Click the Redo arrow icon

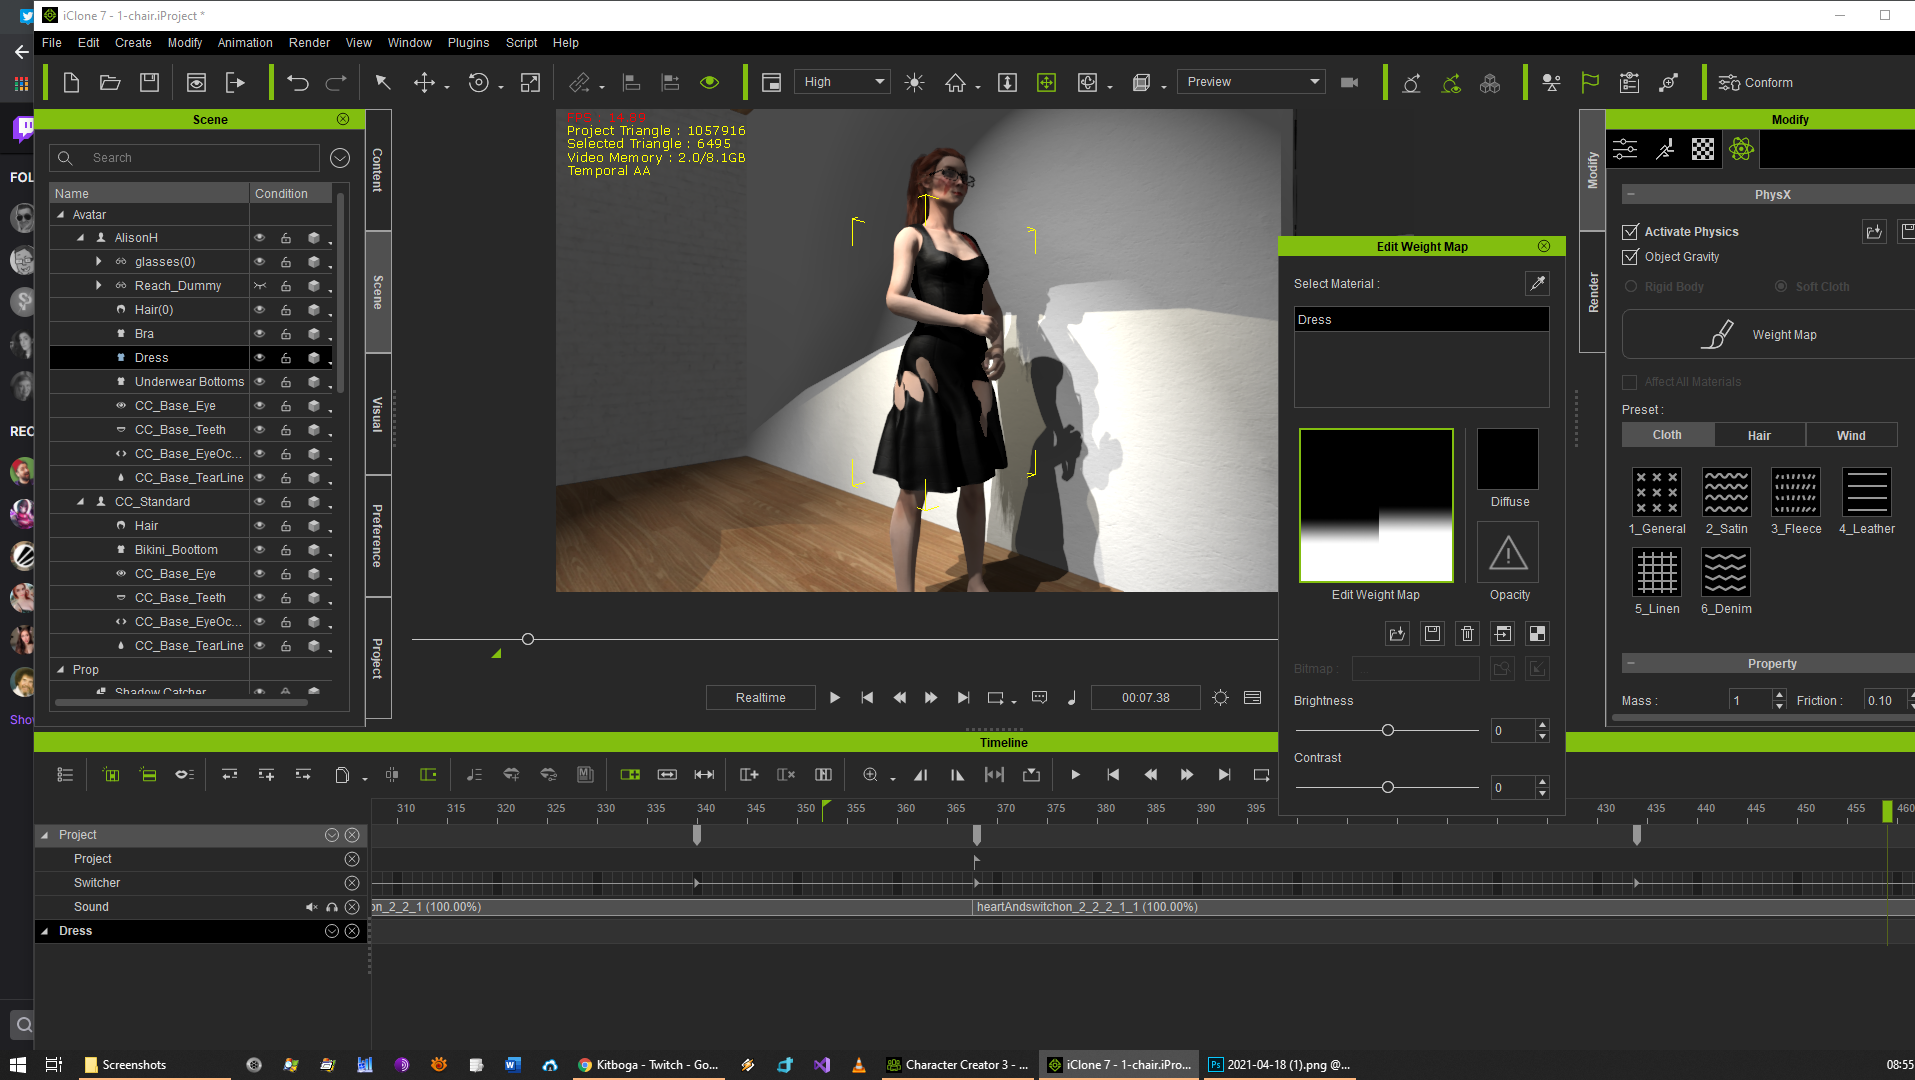(x=336, y=82)
